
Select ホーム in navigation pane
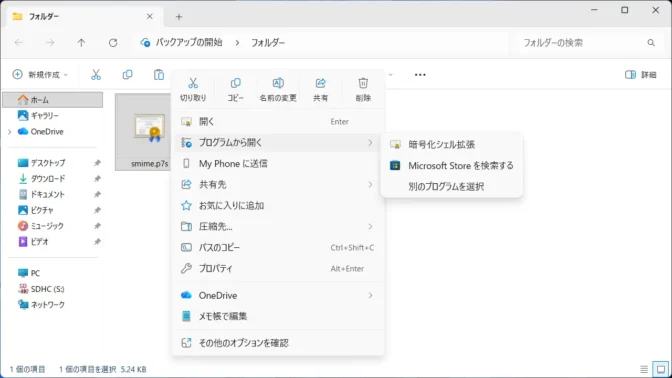(x=53, y=100)
